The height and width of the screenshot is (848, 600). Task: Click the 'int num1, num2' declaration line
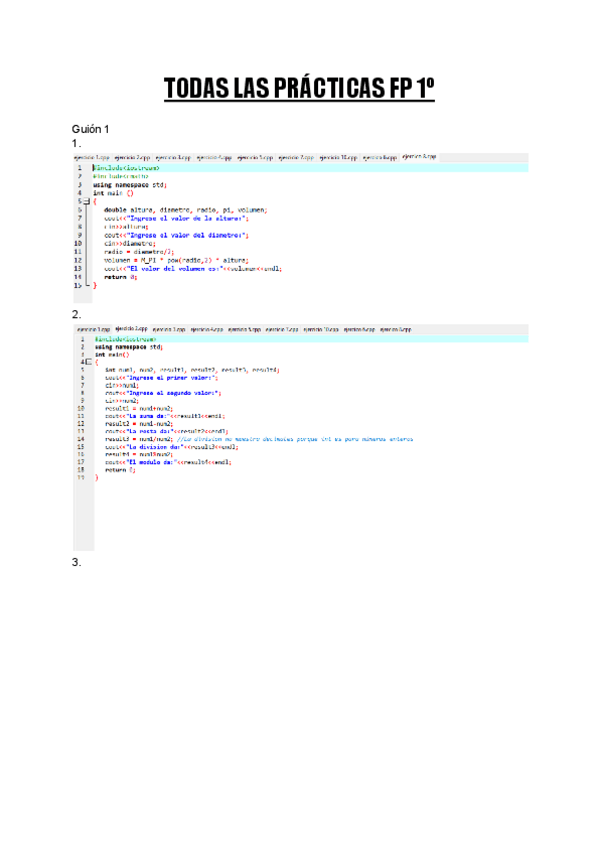click(192, 370)
